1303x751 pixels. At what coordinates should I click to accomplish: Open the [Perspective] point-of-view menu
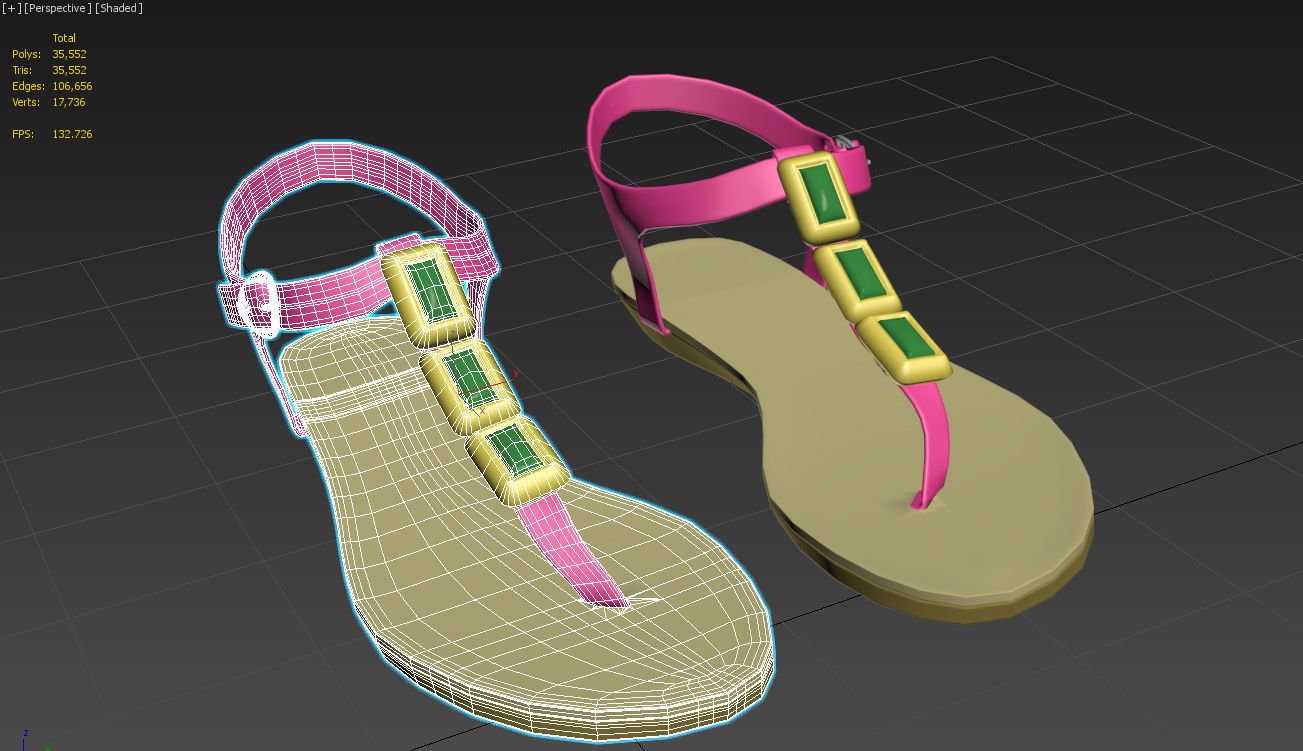(58, 8)
